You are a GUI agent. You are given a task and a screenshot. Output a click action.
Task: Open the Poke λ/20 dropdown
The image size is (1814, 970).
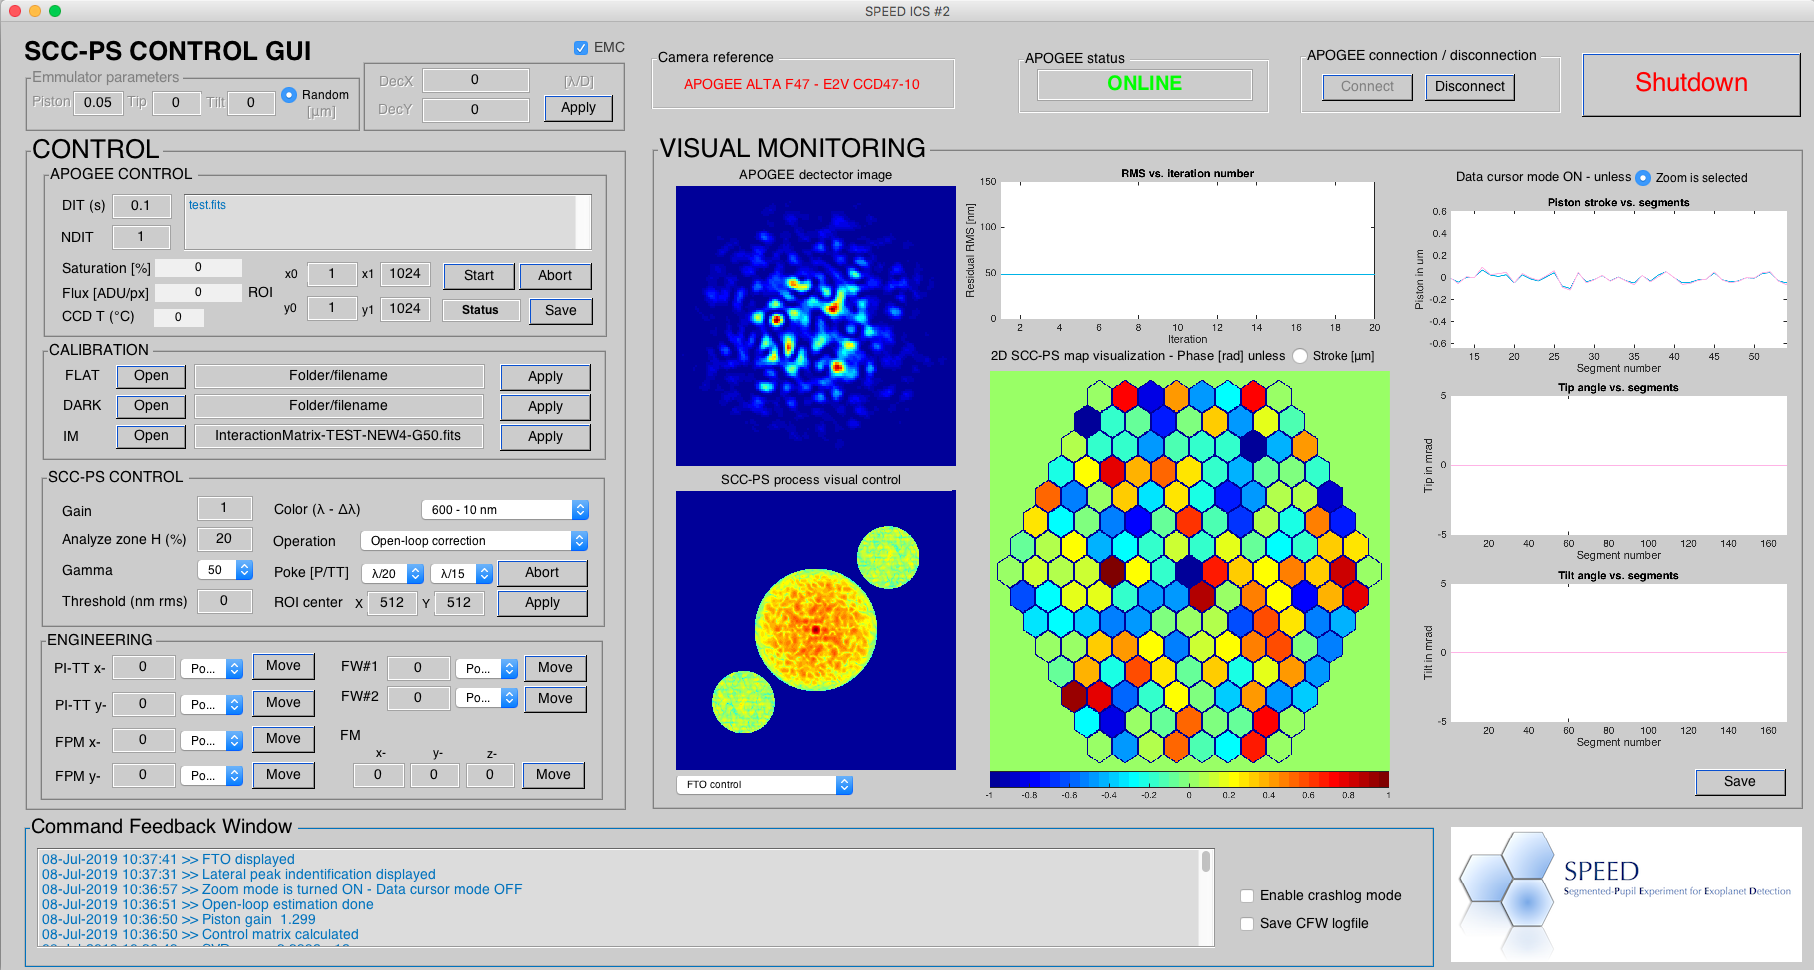392,574
